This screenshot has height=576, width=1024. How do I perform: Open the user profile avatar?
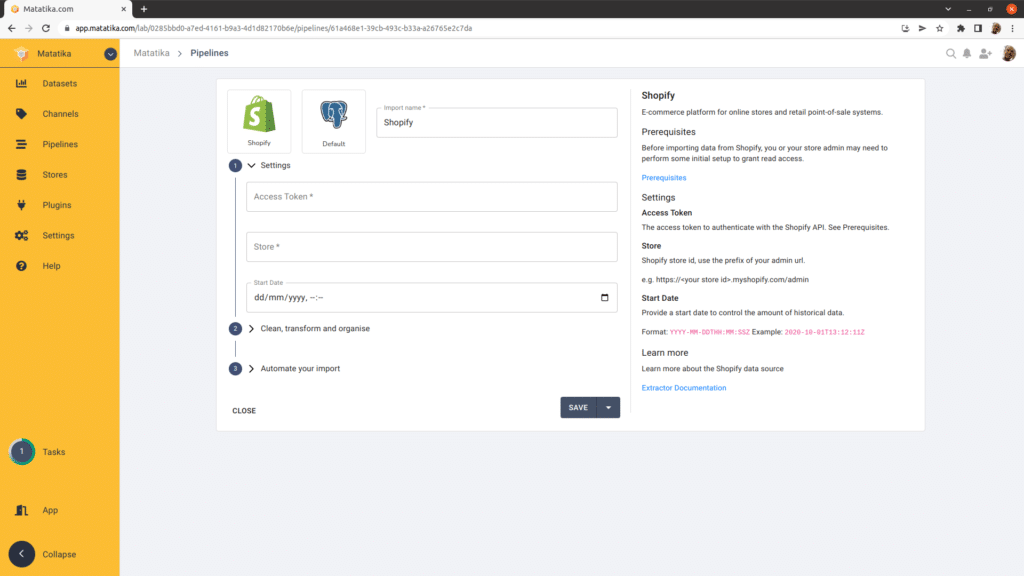tap(1008, 53)
